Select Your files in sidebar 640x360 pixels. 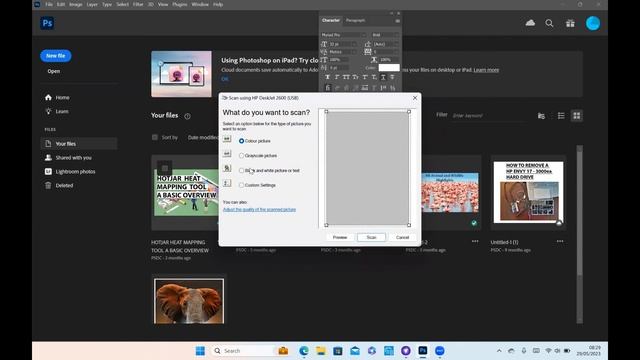[x=79, y=144]
